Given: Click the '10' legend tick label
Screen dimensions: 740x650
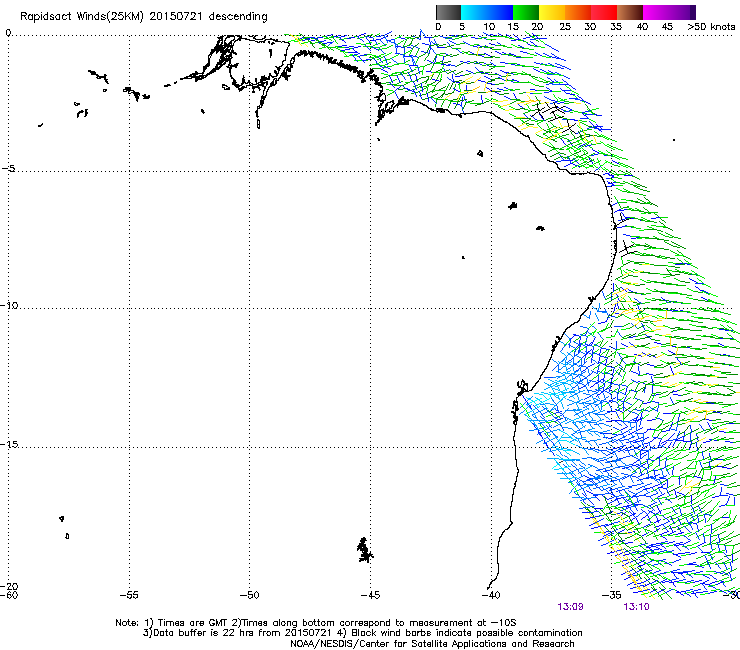Looking at the screenshot, I should coord(489,26).
